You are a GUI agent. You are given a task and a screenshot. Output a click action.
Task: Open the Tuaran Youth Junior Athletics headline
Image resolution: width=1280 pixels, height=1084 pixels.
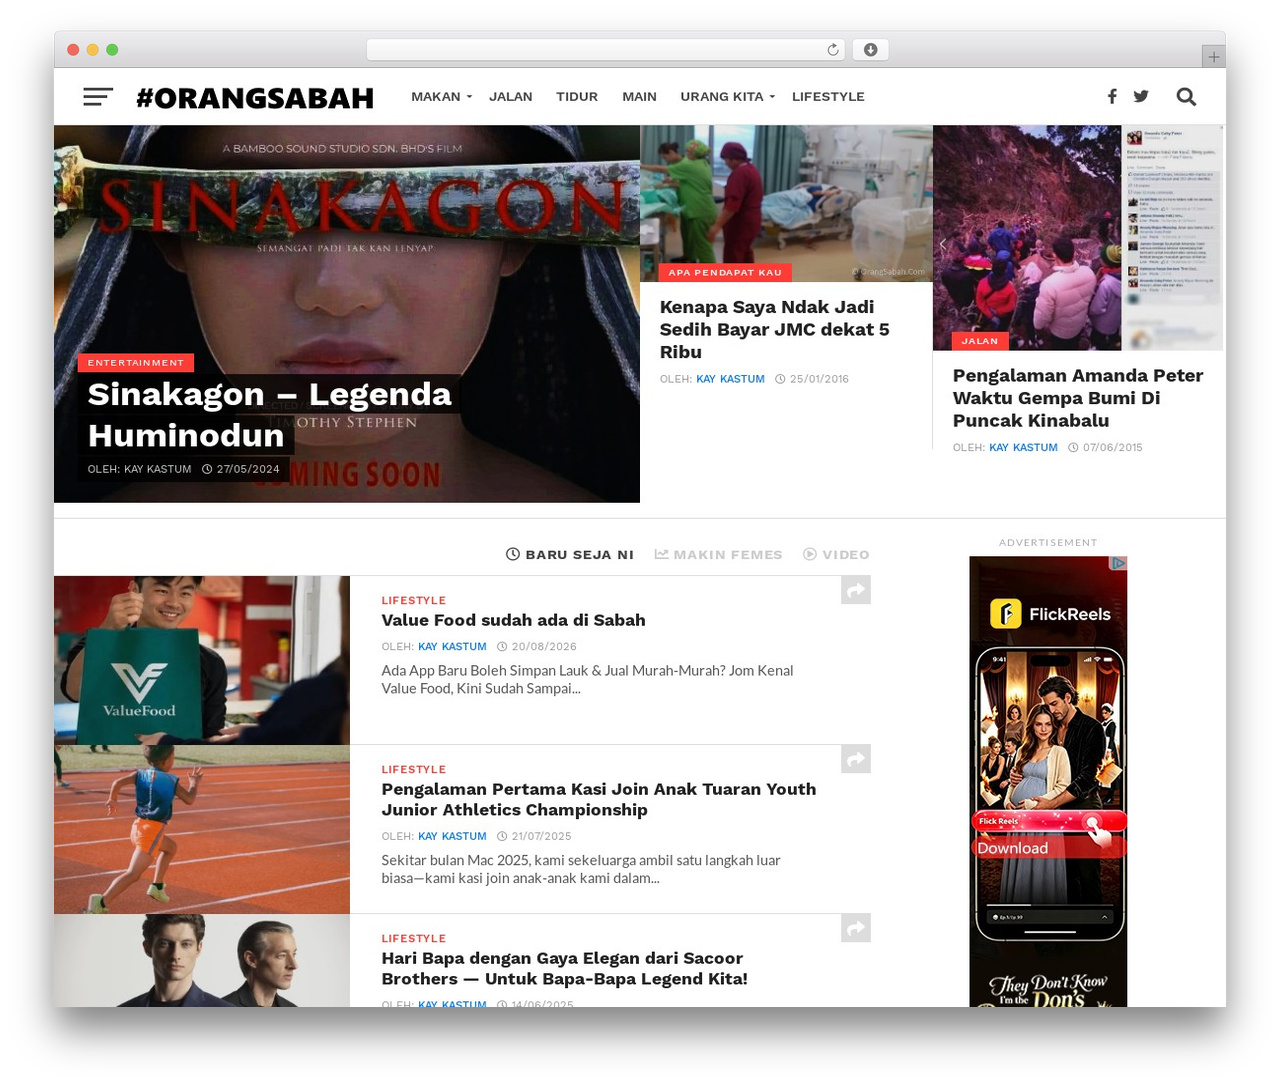click(x=599, y=800)
